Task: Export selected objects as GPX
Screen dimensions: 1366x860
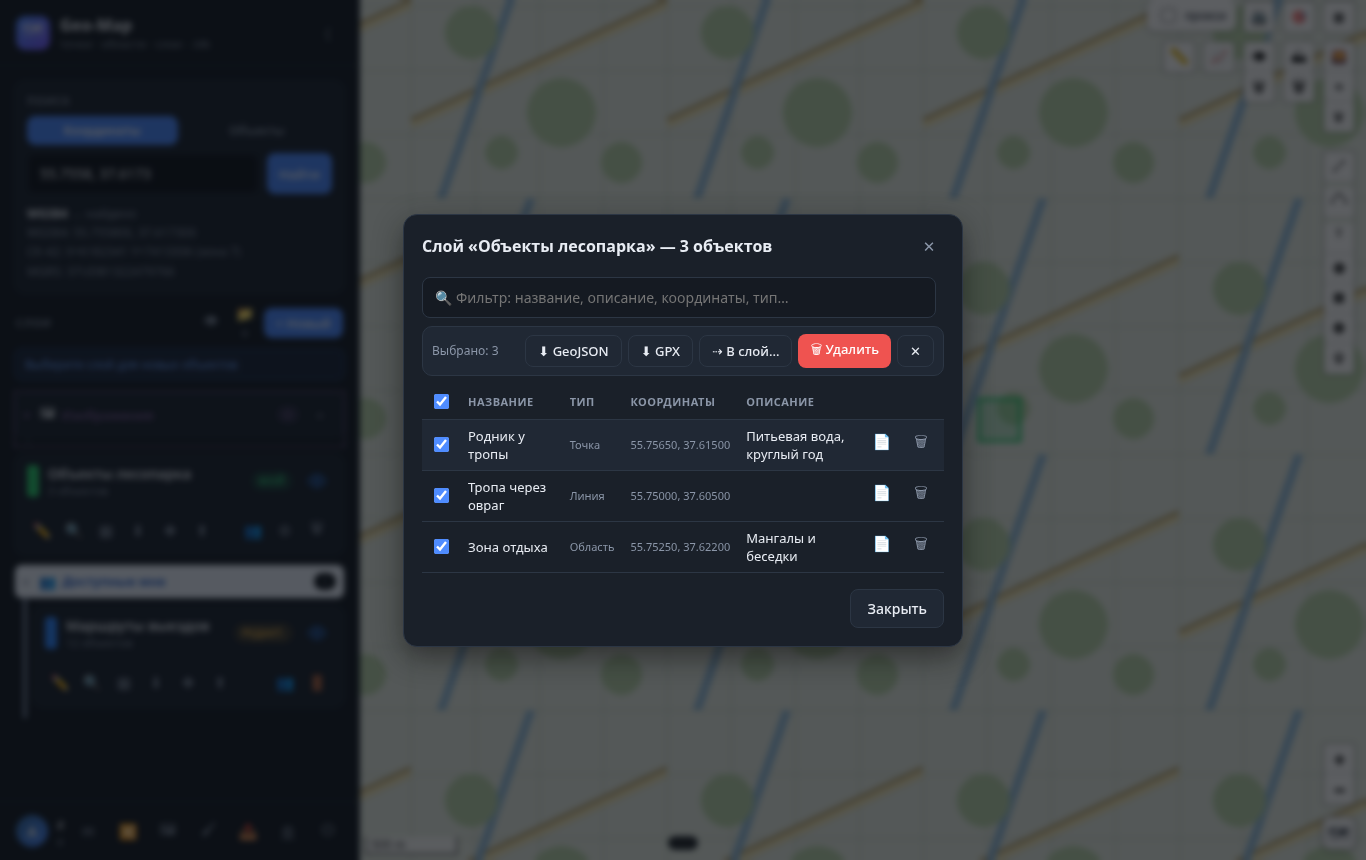Action: tap(660, 351)
